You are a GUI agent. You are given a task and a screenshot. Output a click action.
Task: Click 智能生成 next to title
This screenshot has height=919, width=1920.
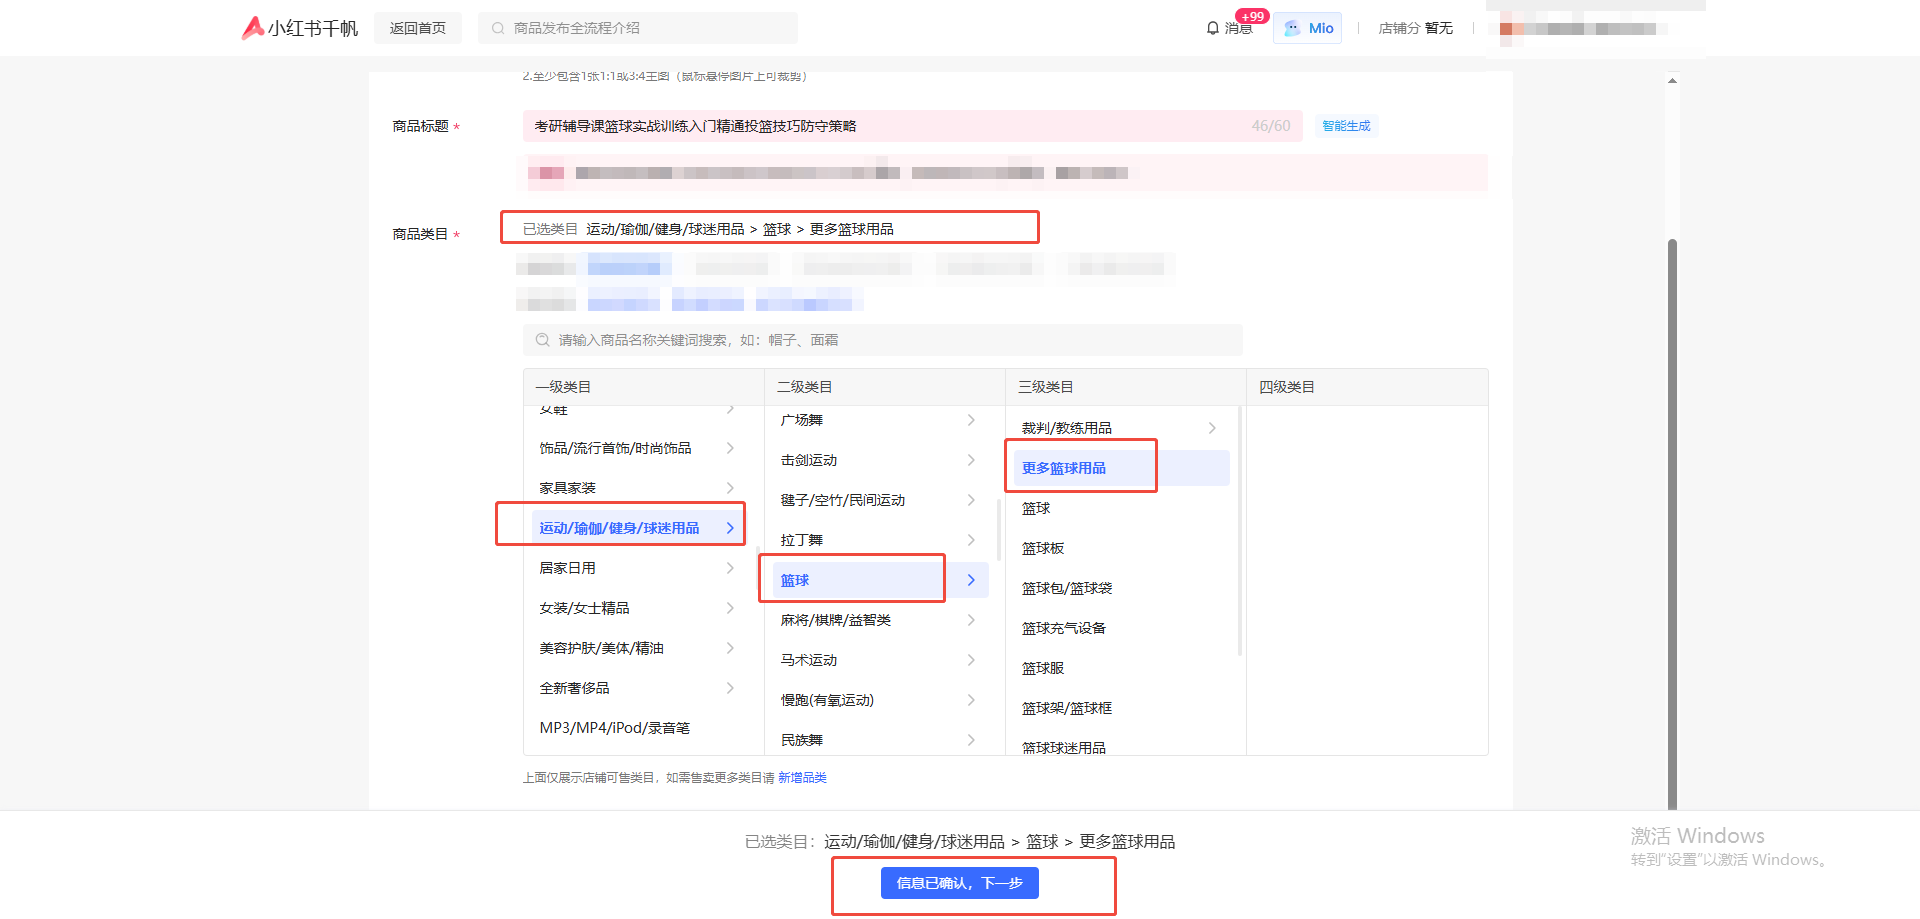pyautogui.click(x=1346, y=126)
